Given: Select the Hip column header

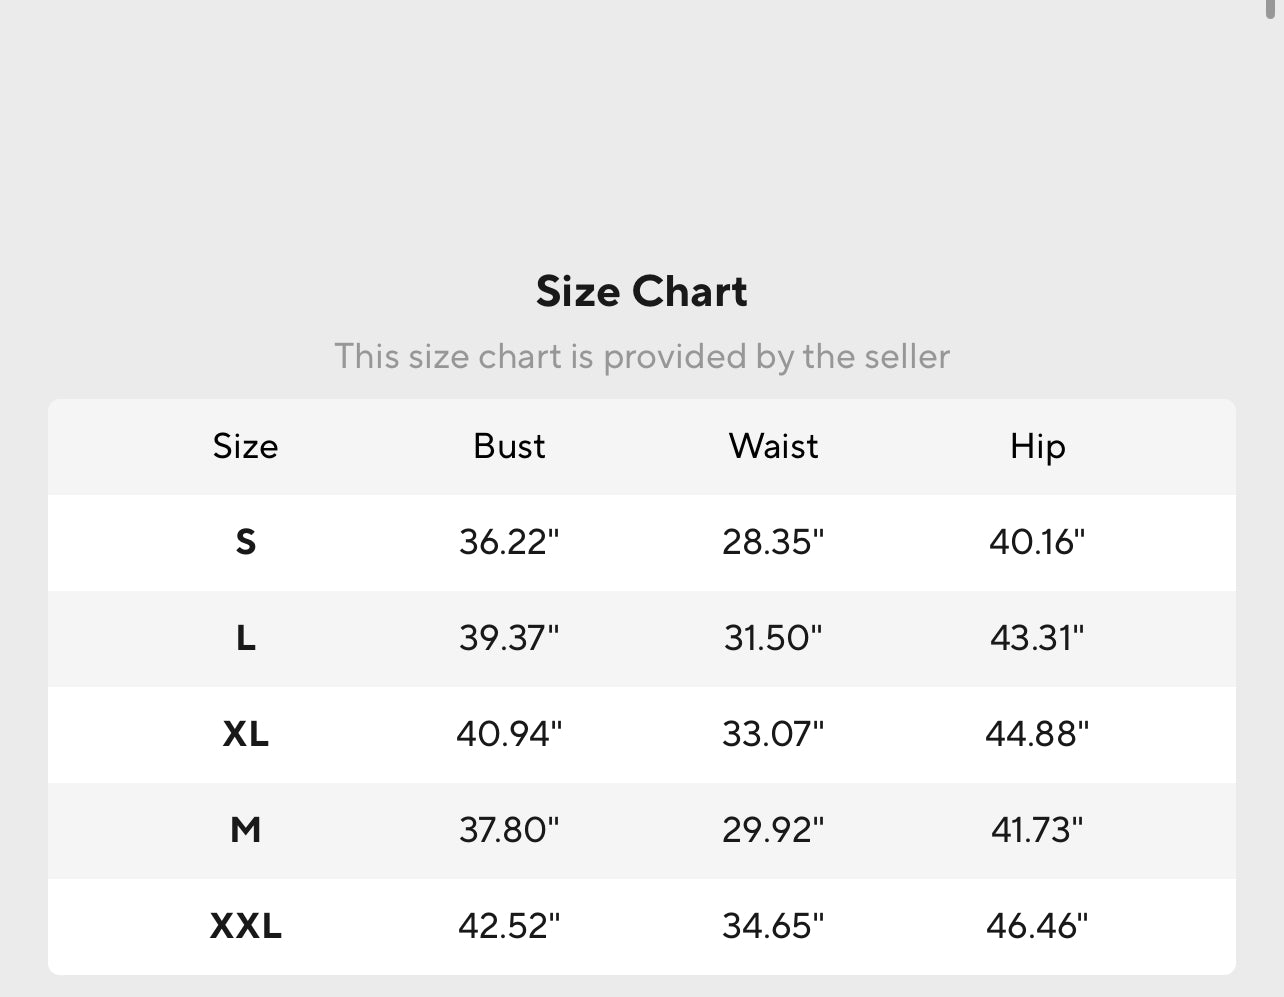Looking at the screenshot, I should point(1037,446).
